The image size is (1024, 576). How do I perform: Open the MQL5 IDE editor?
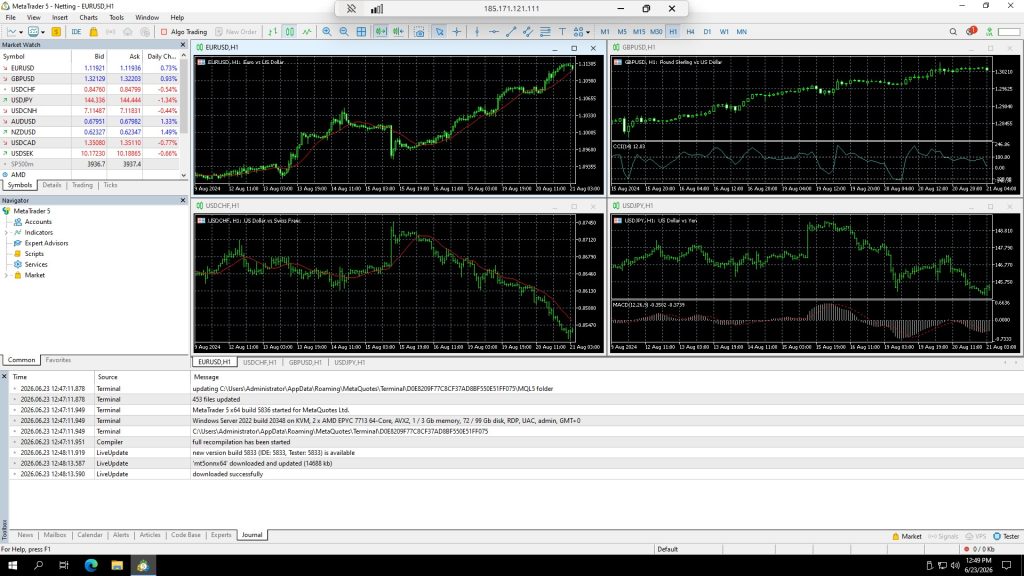[x=76, y=31]
